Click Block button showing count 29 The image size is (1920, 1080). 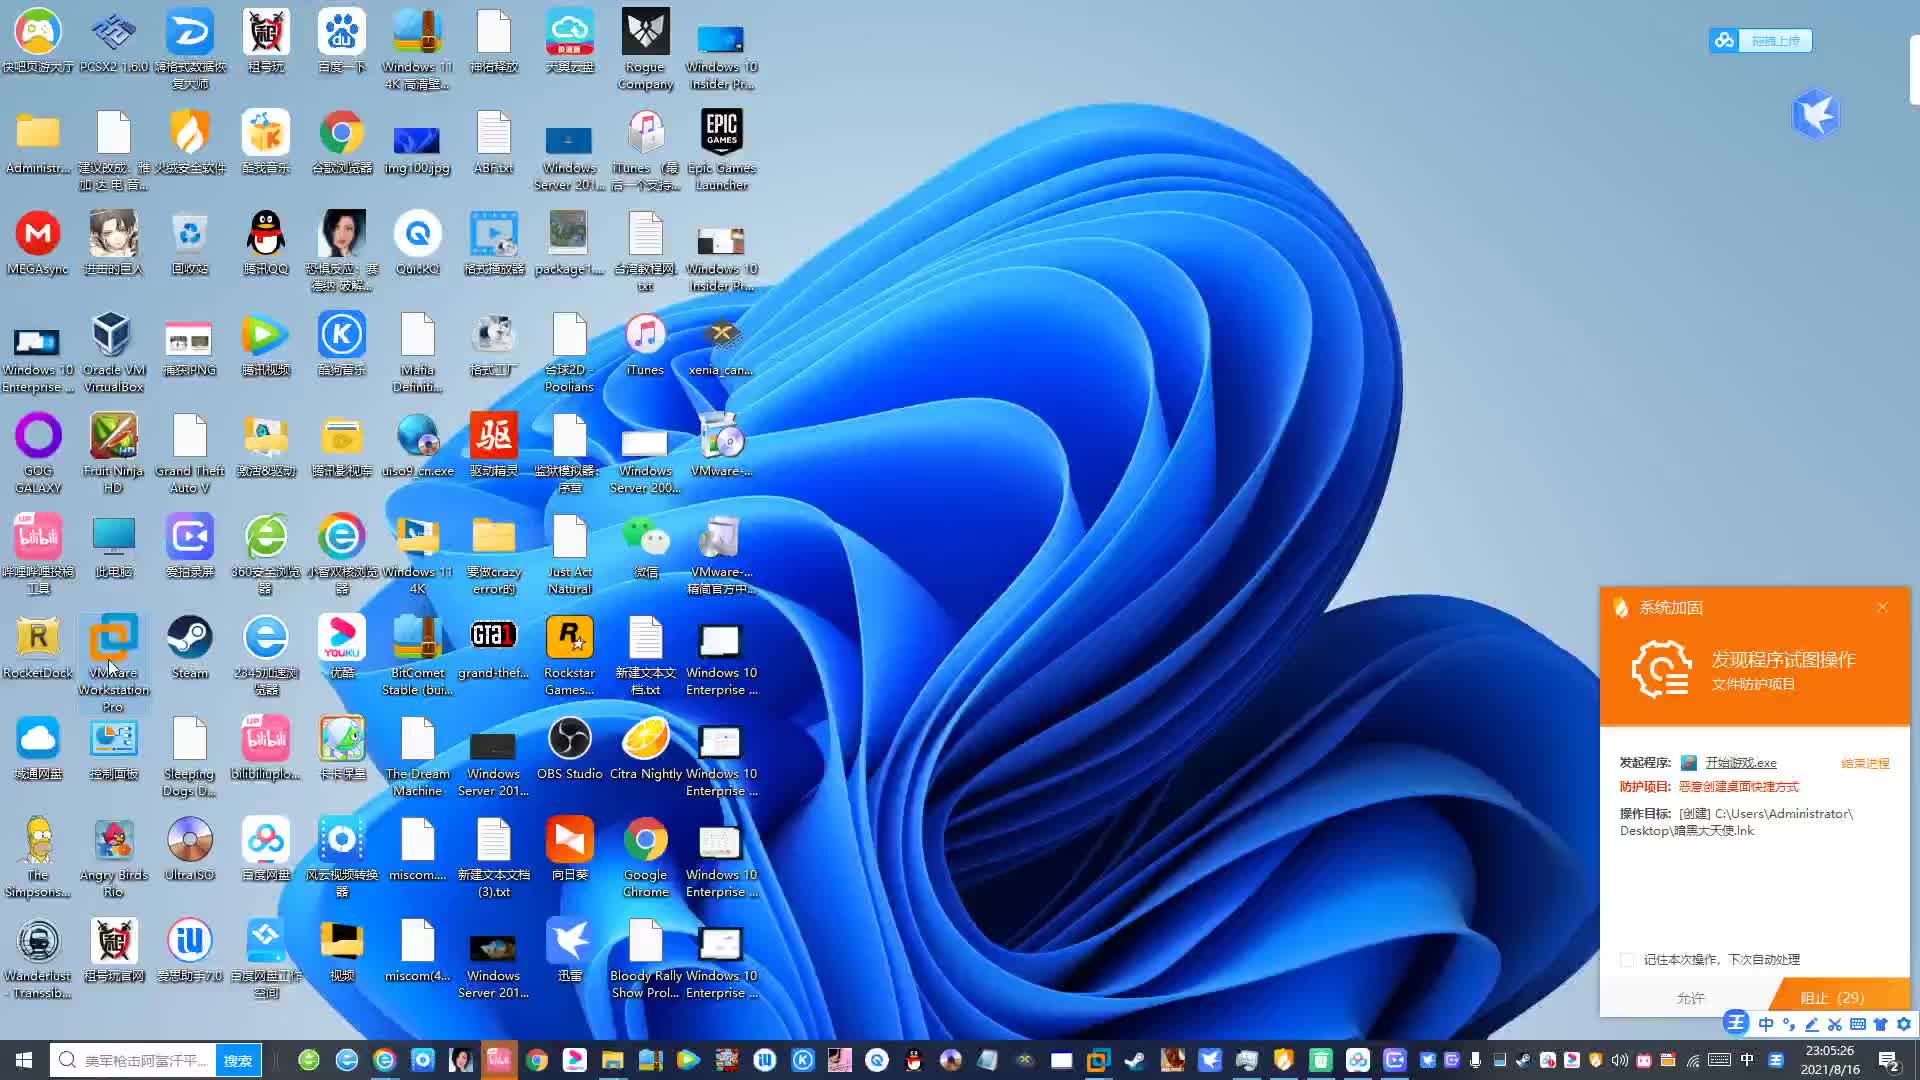(1833, 997)
